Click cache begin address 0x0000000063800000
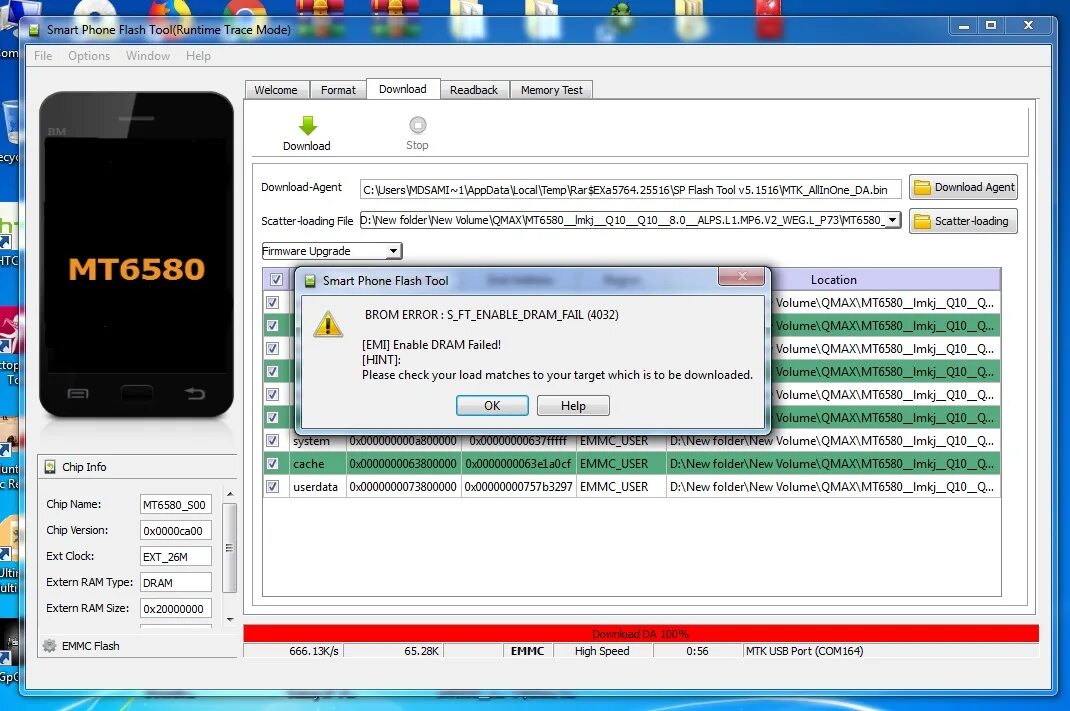This screenshot has height=711, width=1070. click(403, 464)
